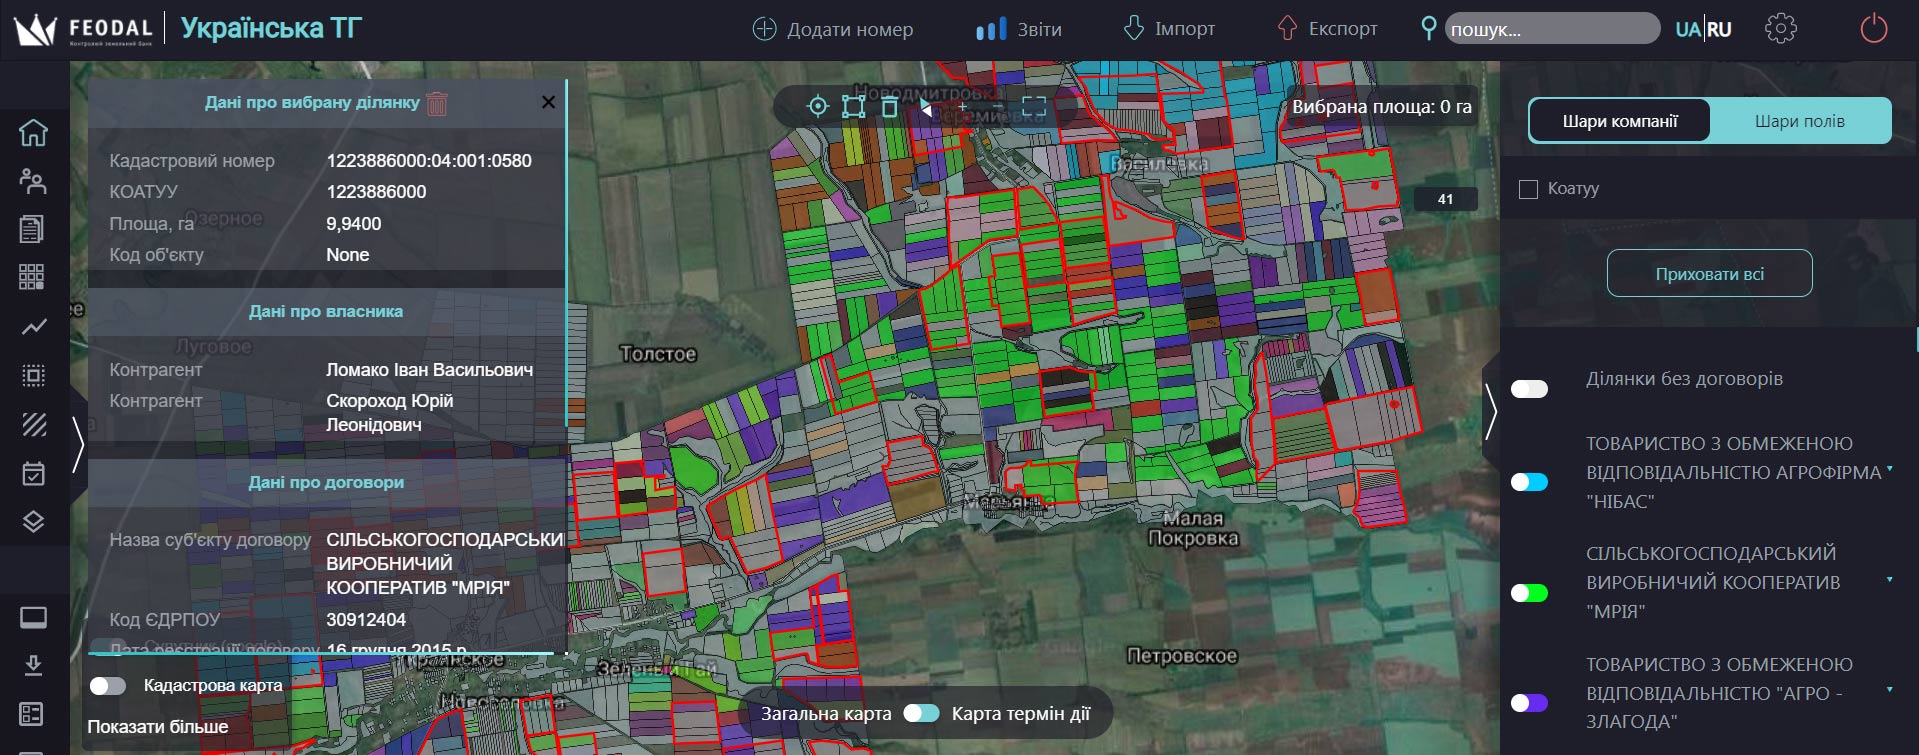Screen dimensions: 1919x755
Task: Center map using the locate target tool
Action: (818, 107)
